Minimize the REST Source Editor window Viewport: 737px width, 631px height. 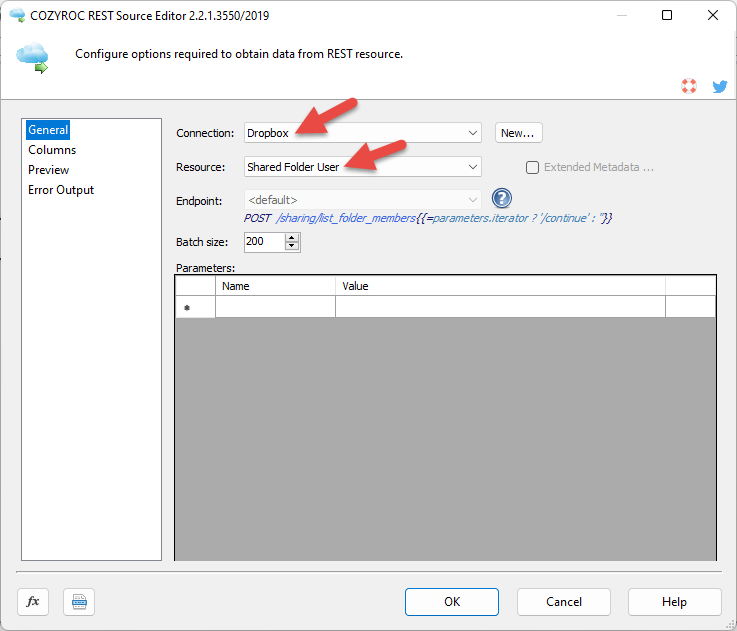click(x=622, y=15)
